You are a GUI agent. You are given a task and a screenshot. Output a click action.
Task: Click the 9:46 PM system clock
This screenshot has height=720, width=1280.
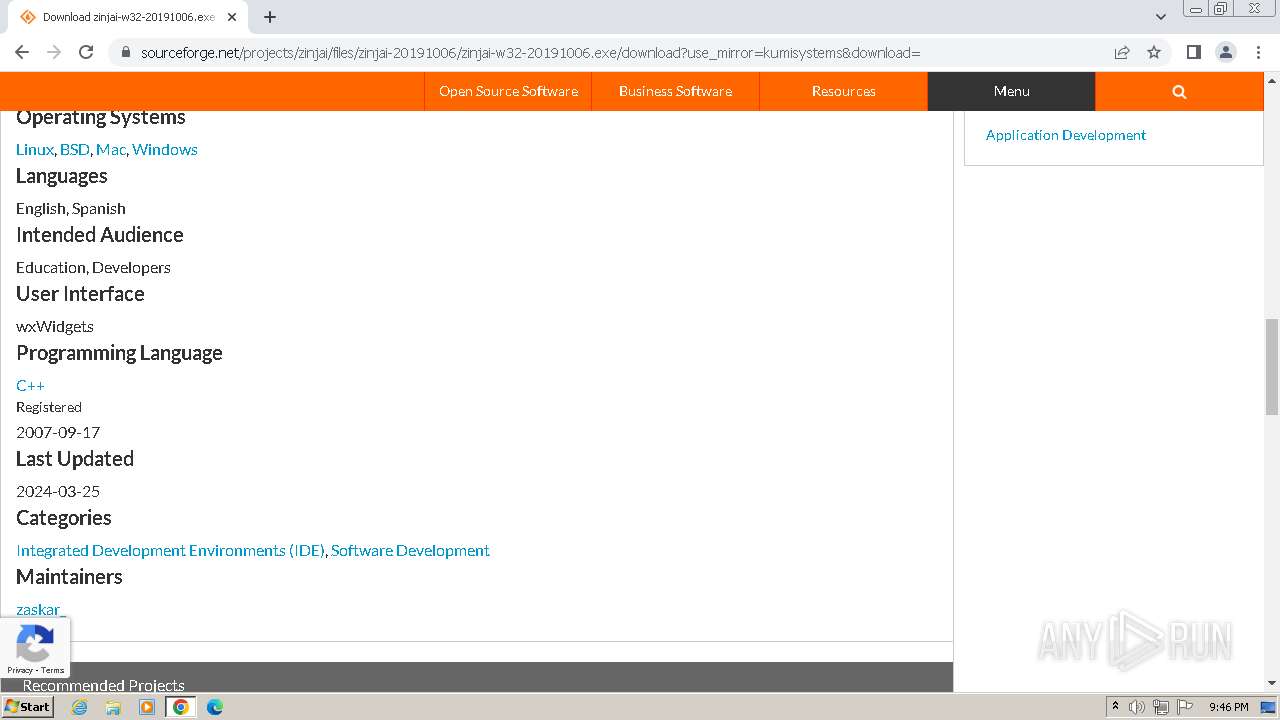point(1228,707)
